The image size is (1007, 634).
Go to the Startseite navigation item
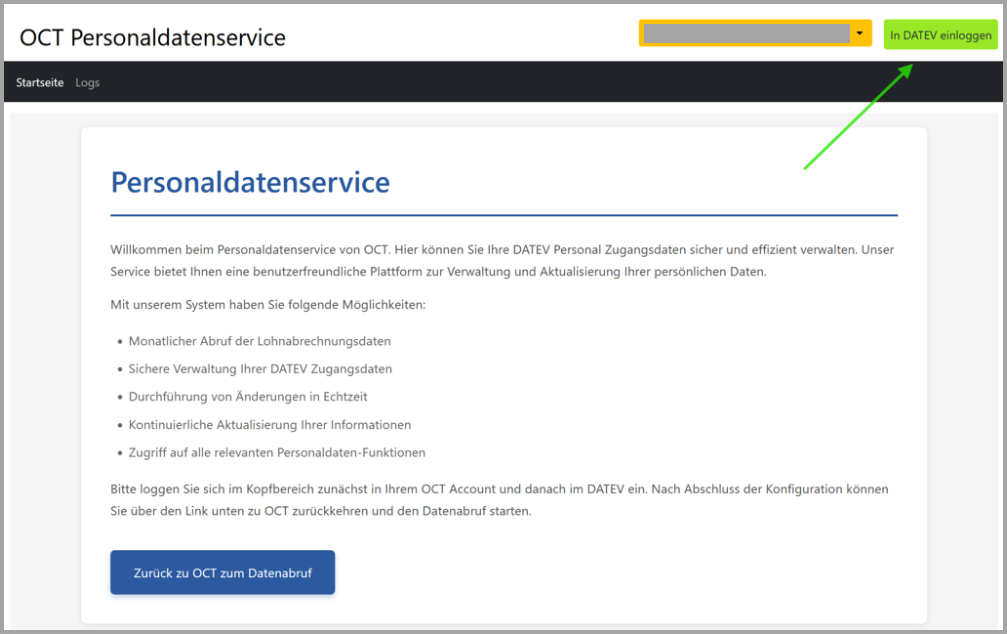tap(40, 82)
